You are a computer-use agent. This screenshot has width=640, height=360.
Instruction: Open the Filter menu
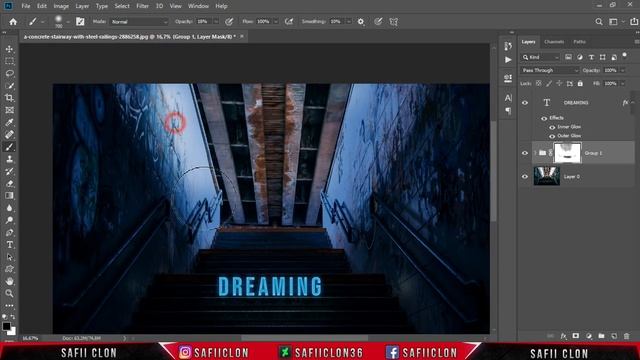pos(142,6)
